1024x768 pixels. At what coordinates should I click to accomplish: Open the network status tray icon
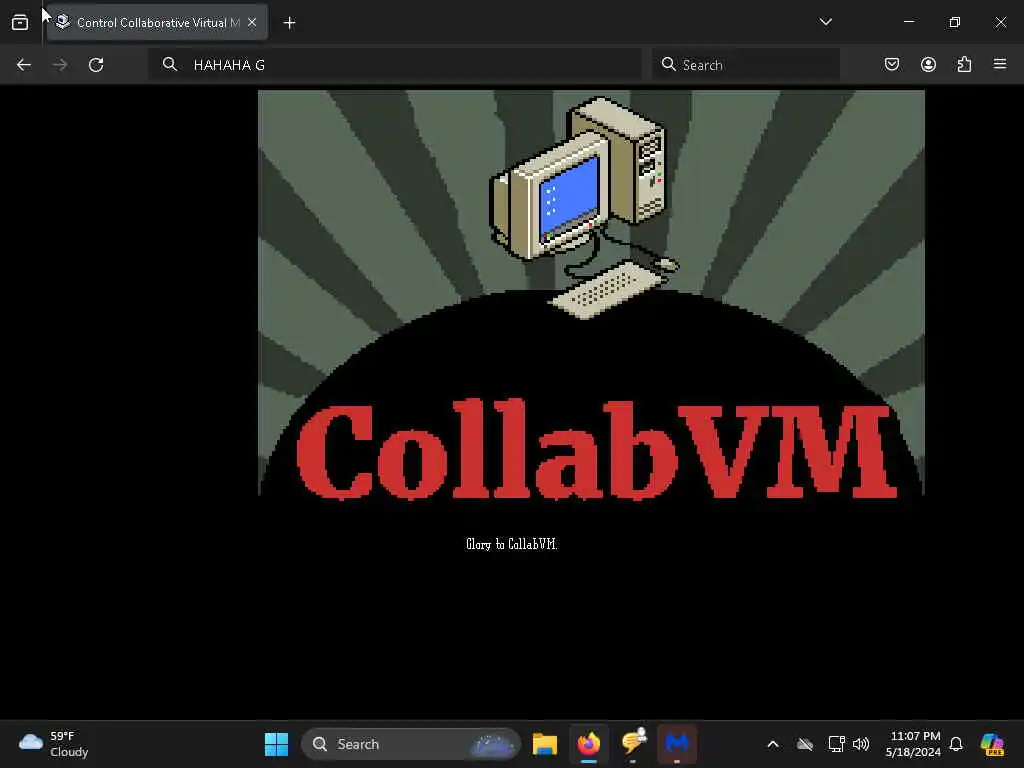(837, 744)
